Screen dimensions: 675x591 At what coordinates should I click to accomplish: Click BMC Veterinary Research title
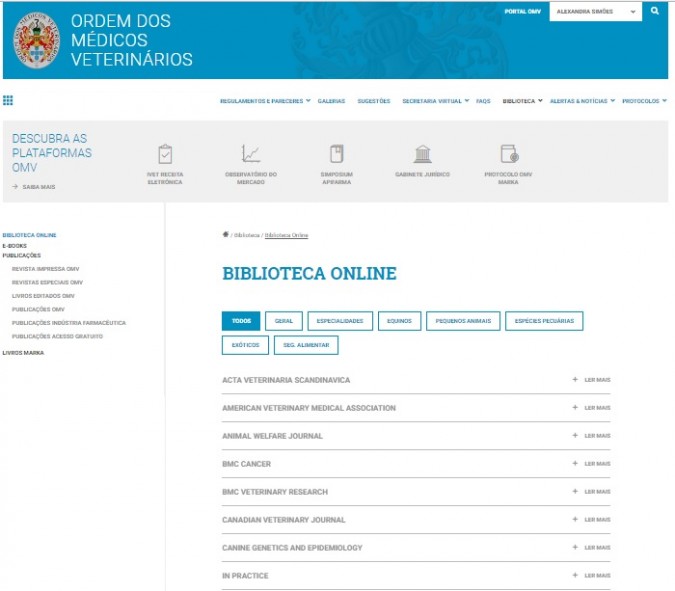coord(275,492)
